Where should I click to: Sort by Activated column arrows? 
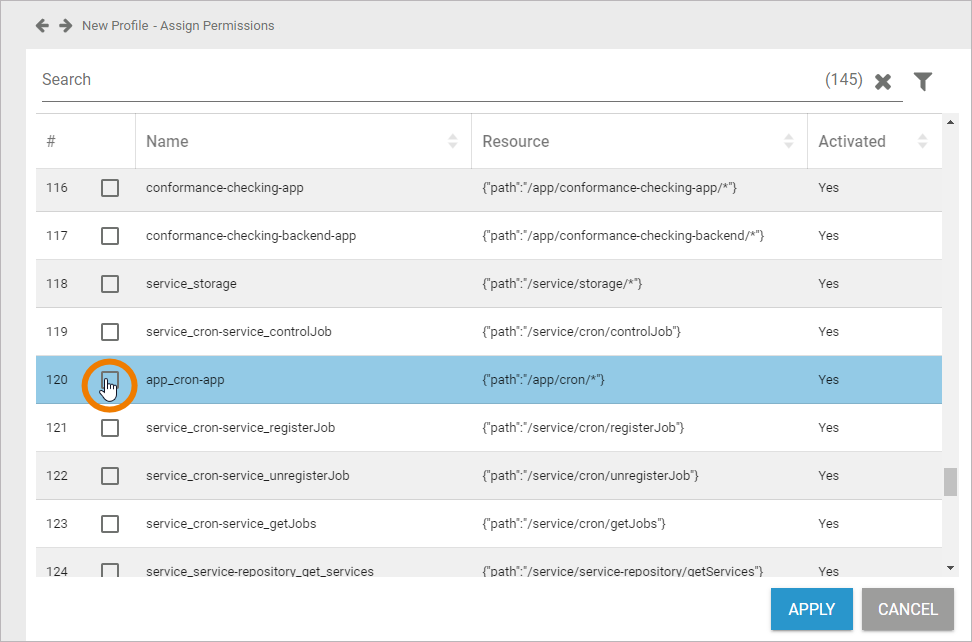[x=922, y=142]
